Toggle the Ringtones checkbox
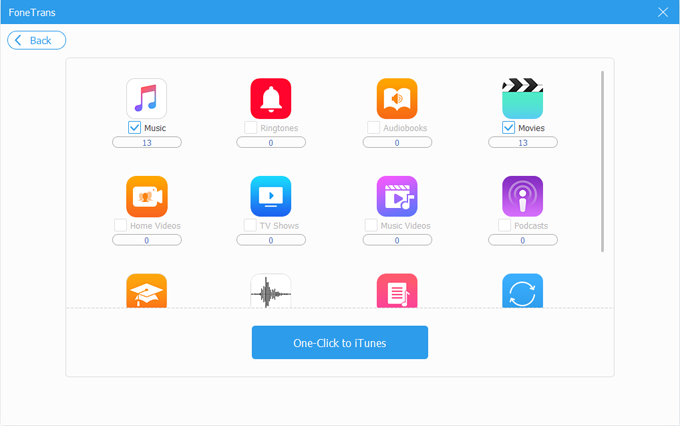 click(250, 128)
